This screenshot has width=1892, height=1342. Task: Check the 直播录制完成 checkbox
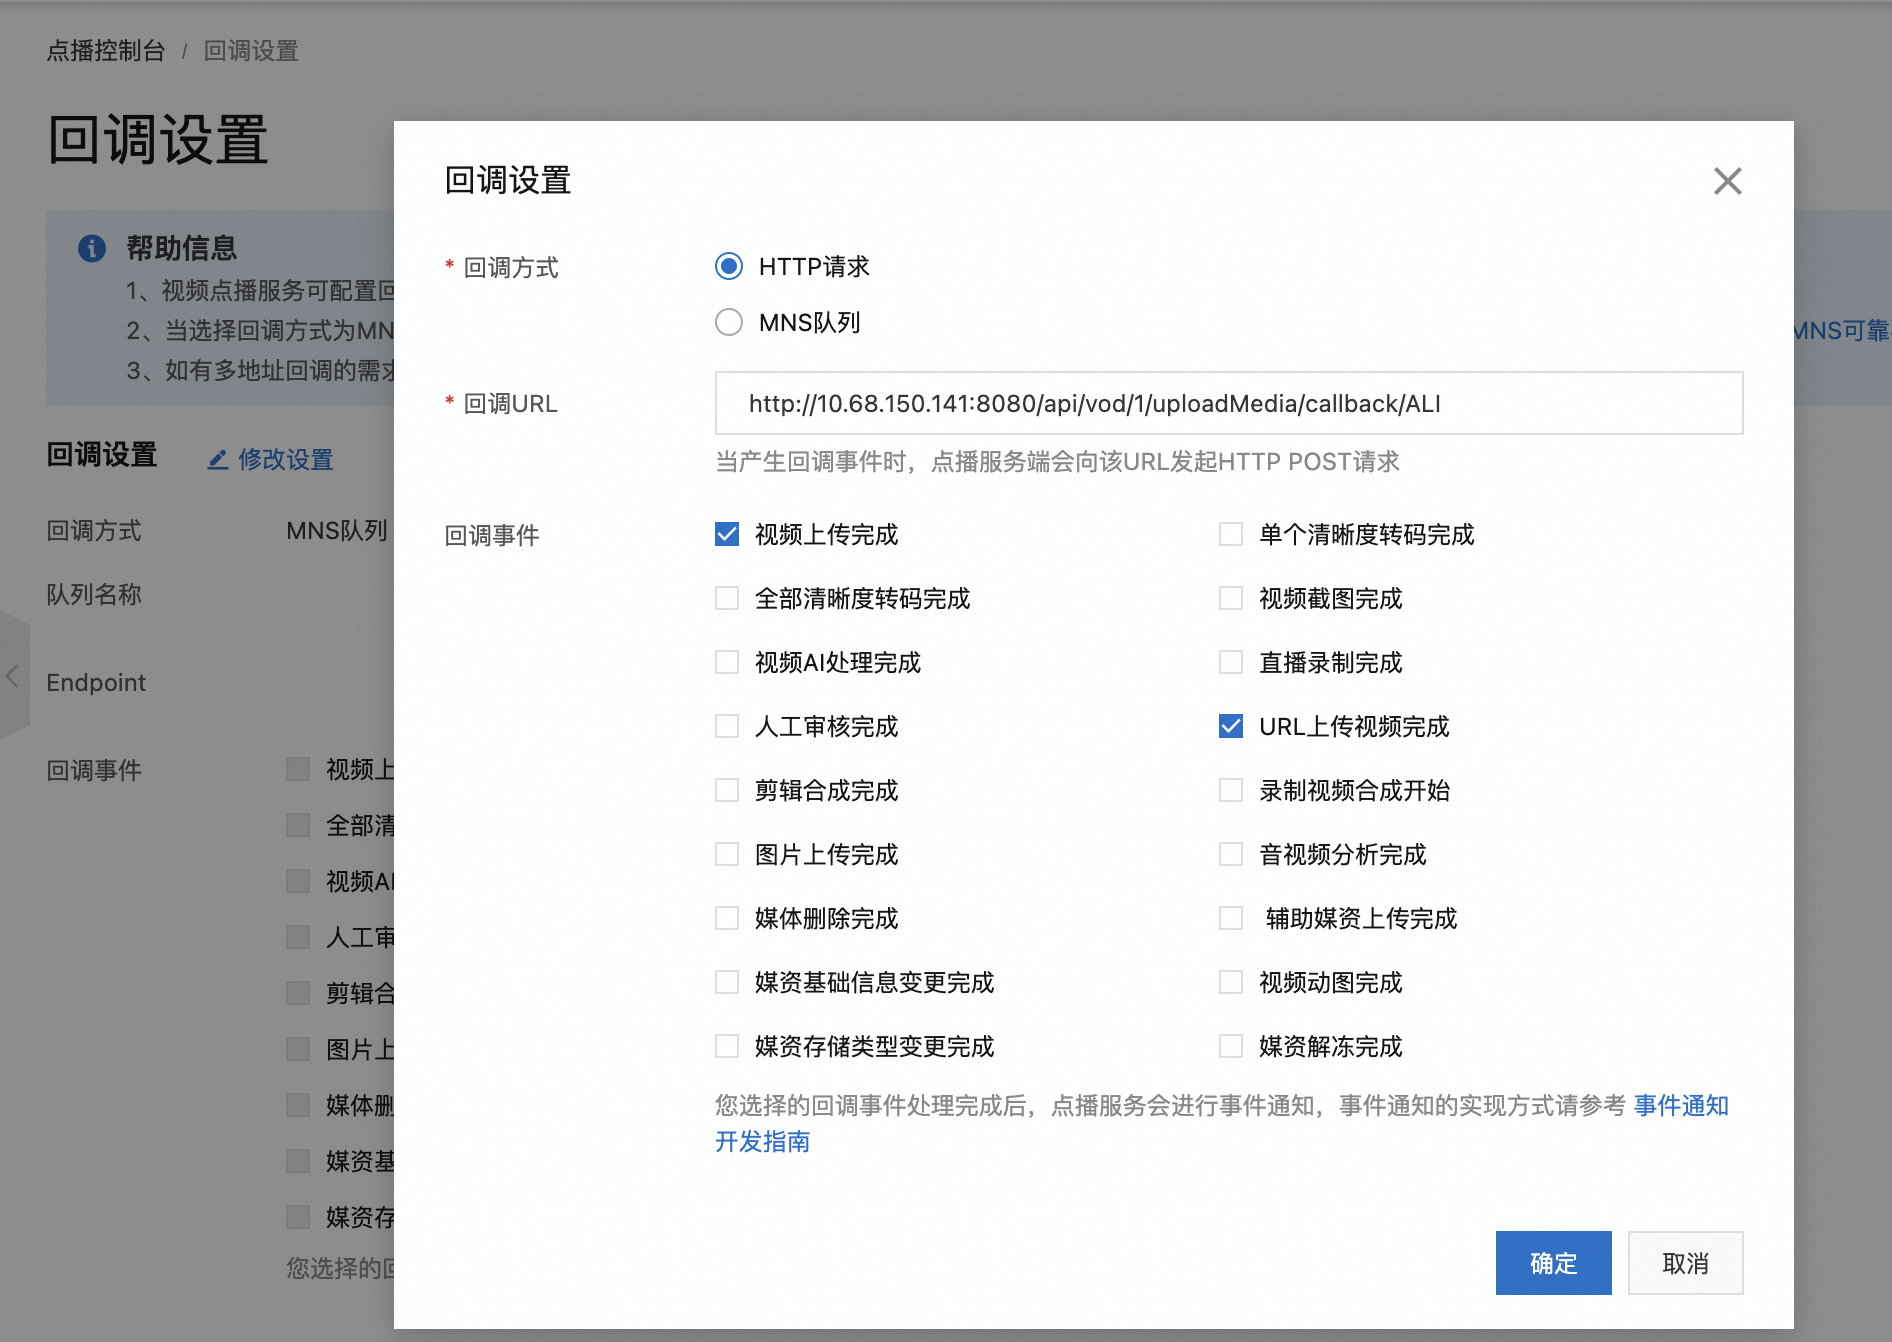(x=1231, y=662)
